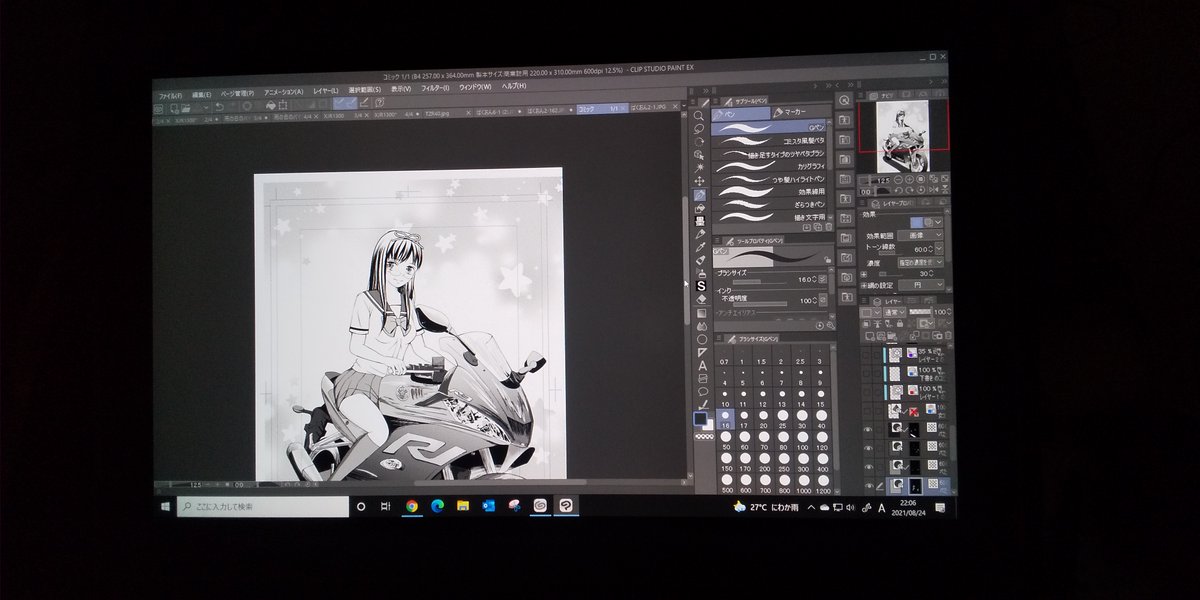Click the Windows taskbar search box
The width and height of the screenshot is (1200, 600).
[263, 507]
